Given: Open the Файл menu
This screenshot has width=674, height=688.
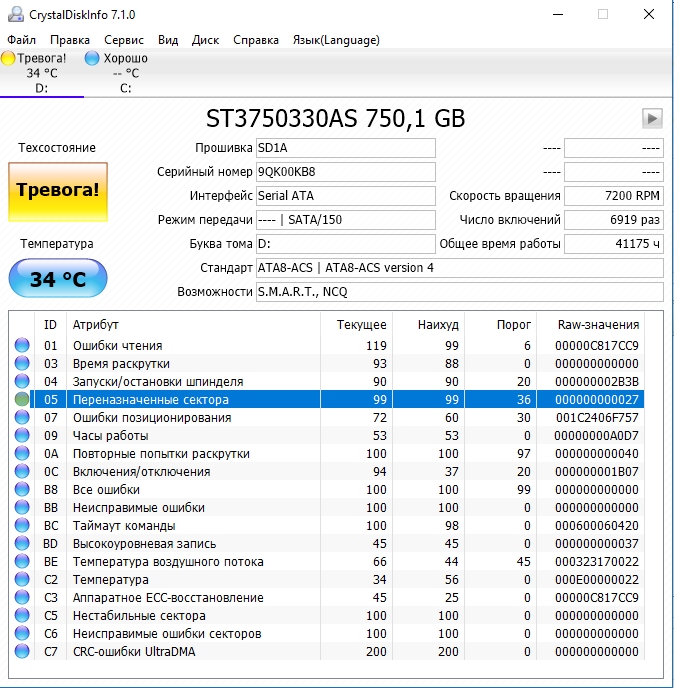Looking at the screenshot, I should [x=21, y=40].
